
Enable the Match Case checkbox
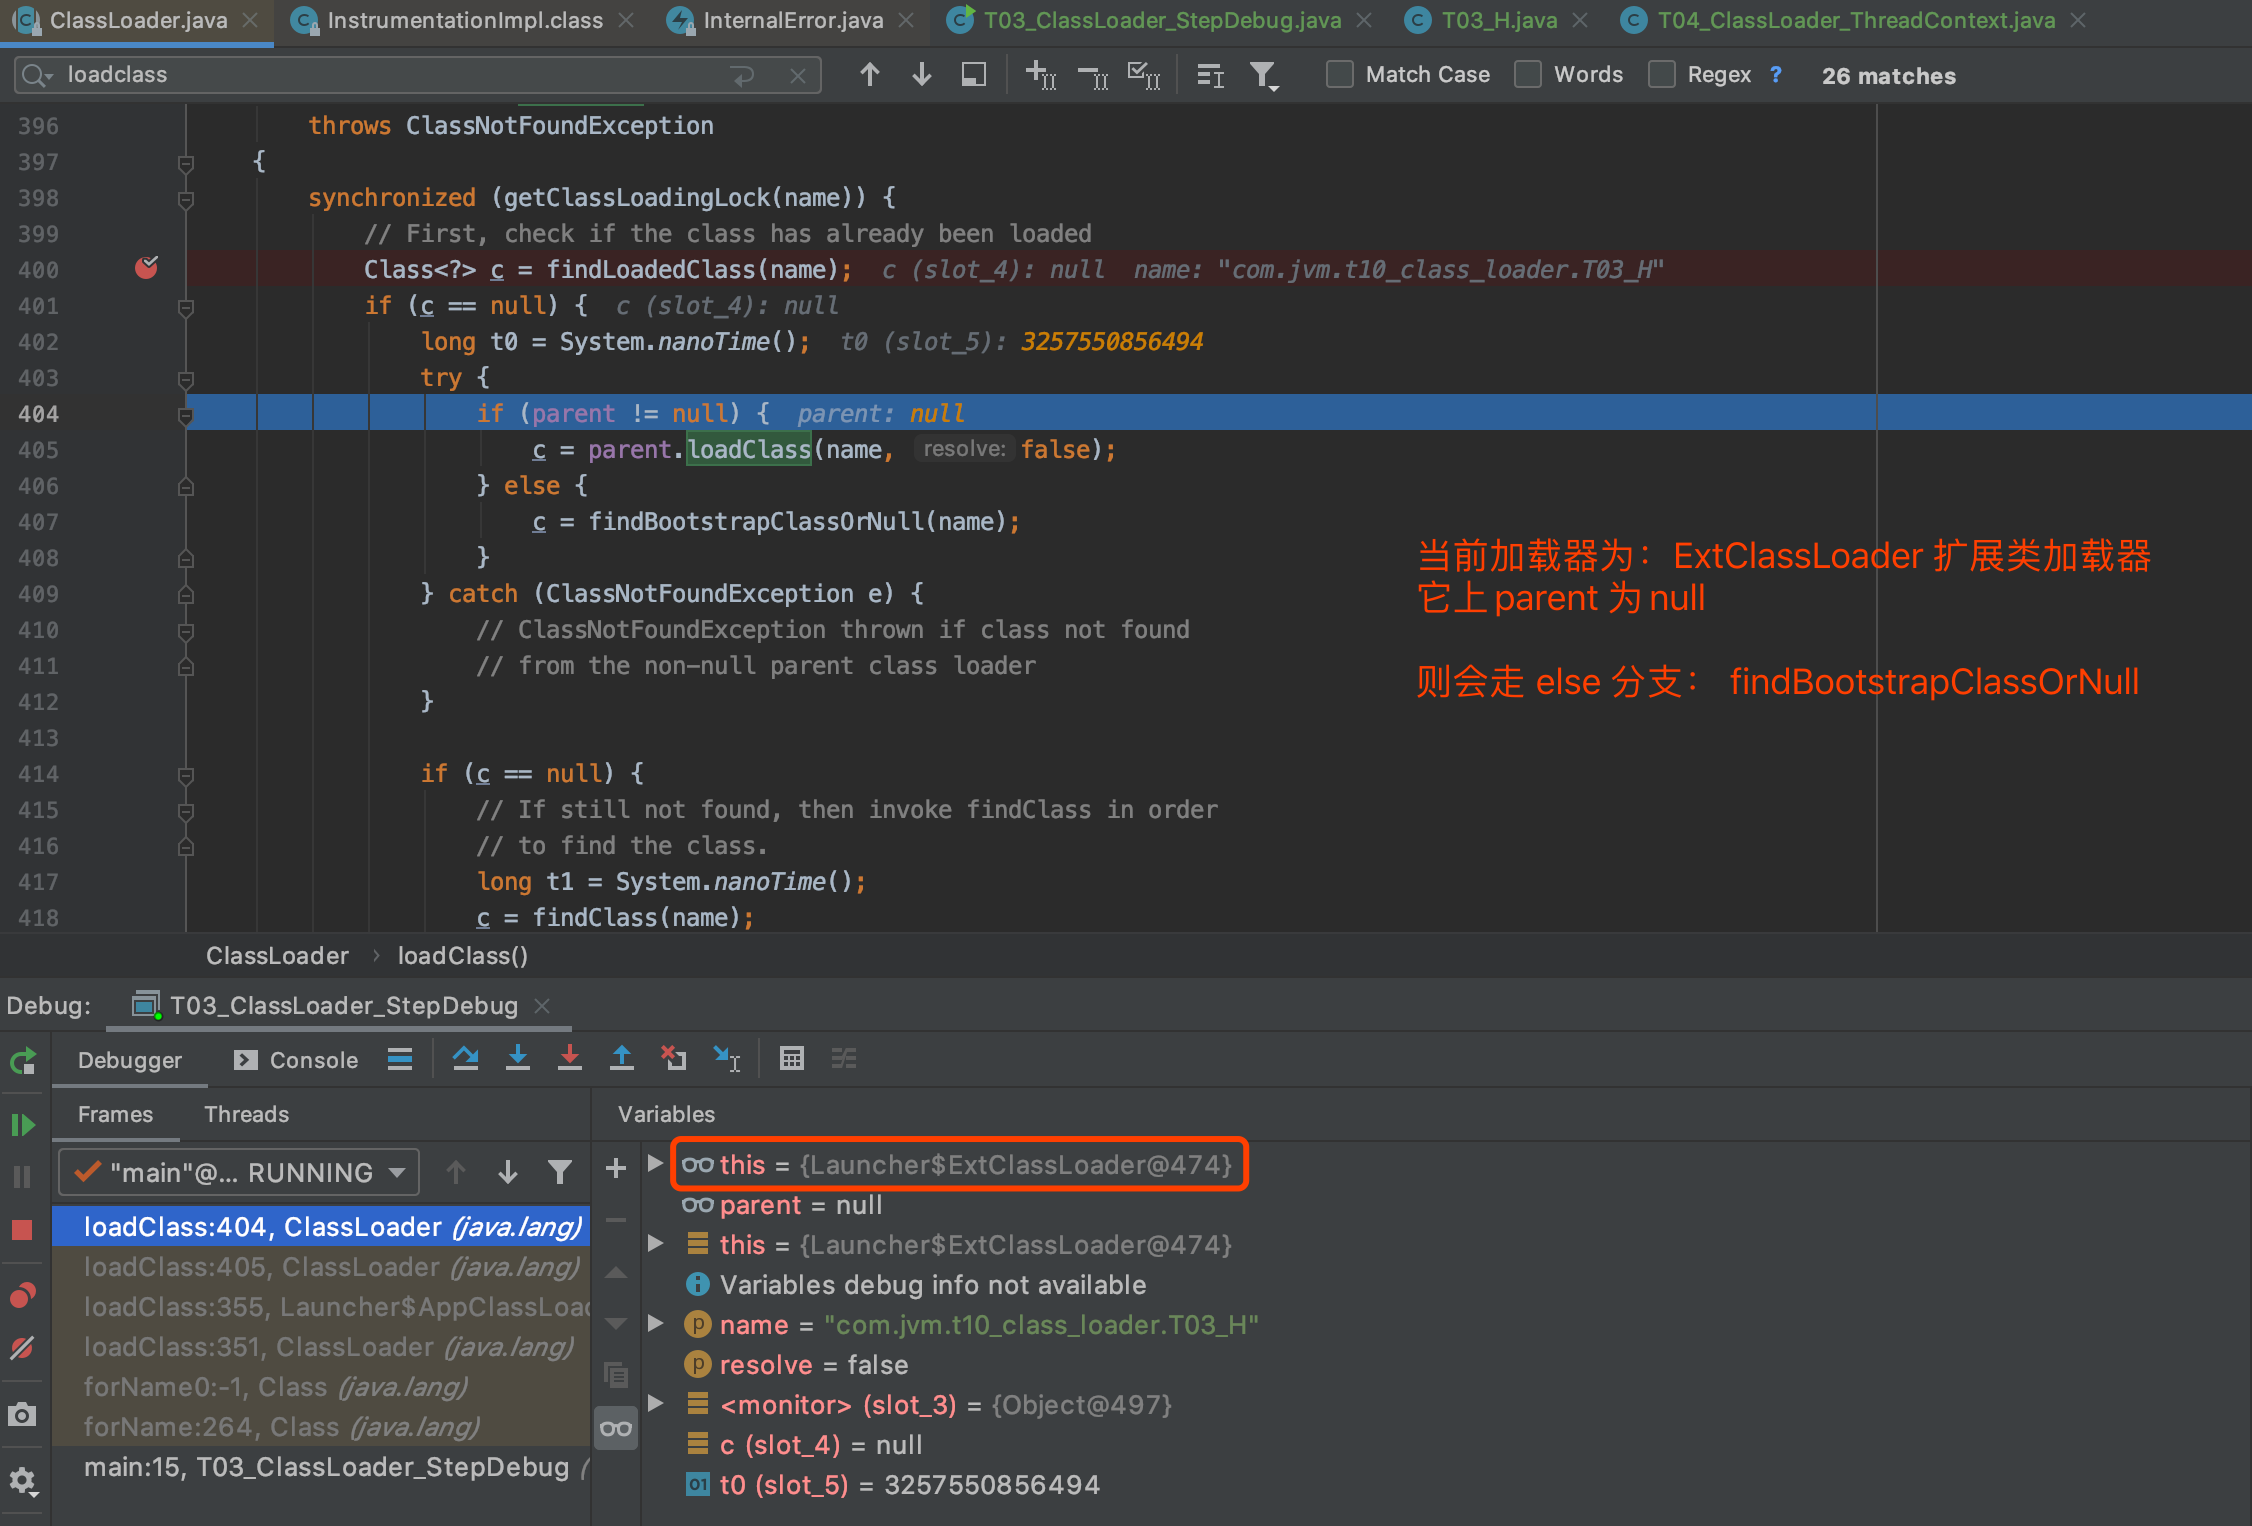click(1339, 75)
